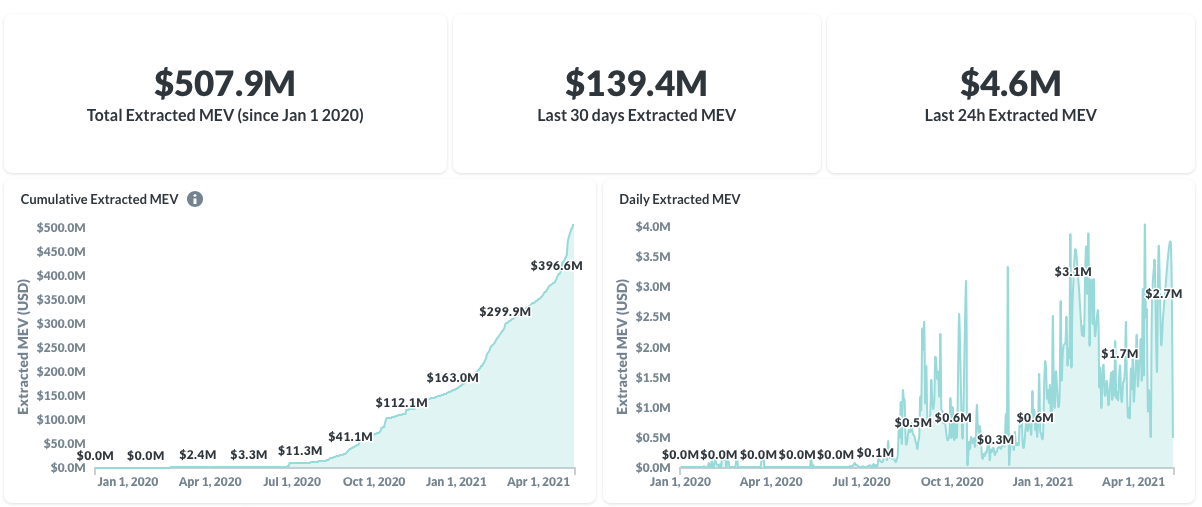The image size is (1202, 507).
Task: Click the $450.0M y-axis tick
Action: pos(61,251)
